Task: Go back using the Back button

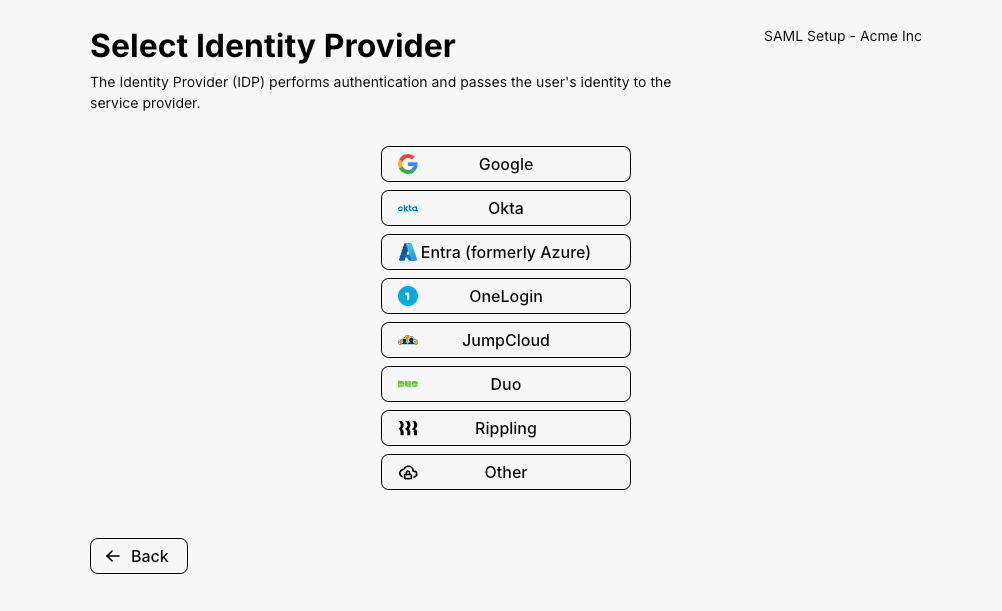Action: [x=139, y=556]
